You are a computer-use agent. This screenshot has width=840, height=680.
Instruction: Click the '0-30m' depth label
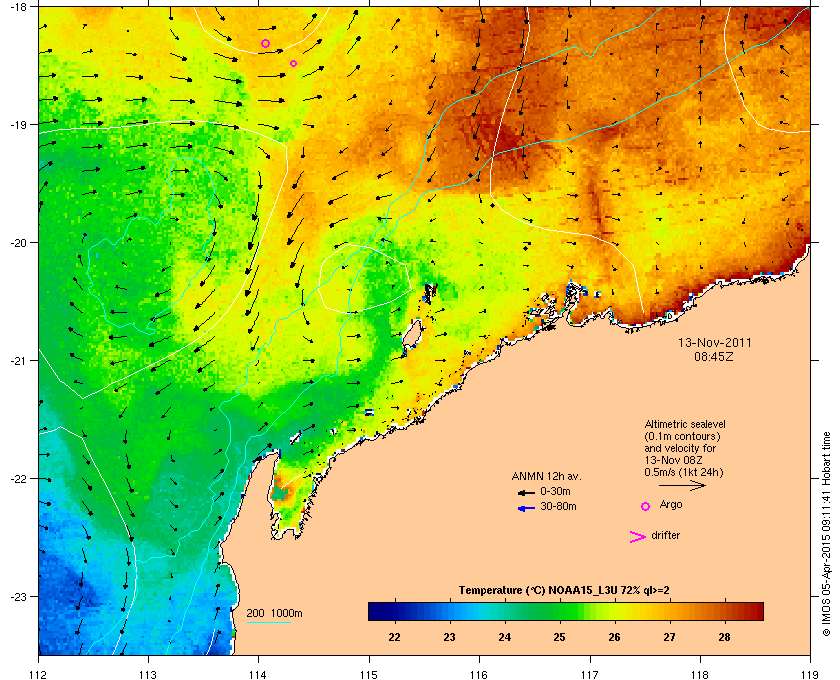tap(556, 491)
